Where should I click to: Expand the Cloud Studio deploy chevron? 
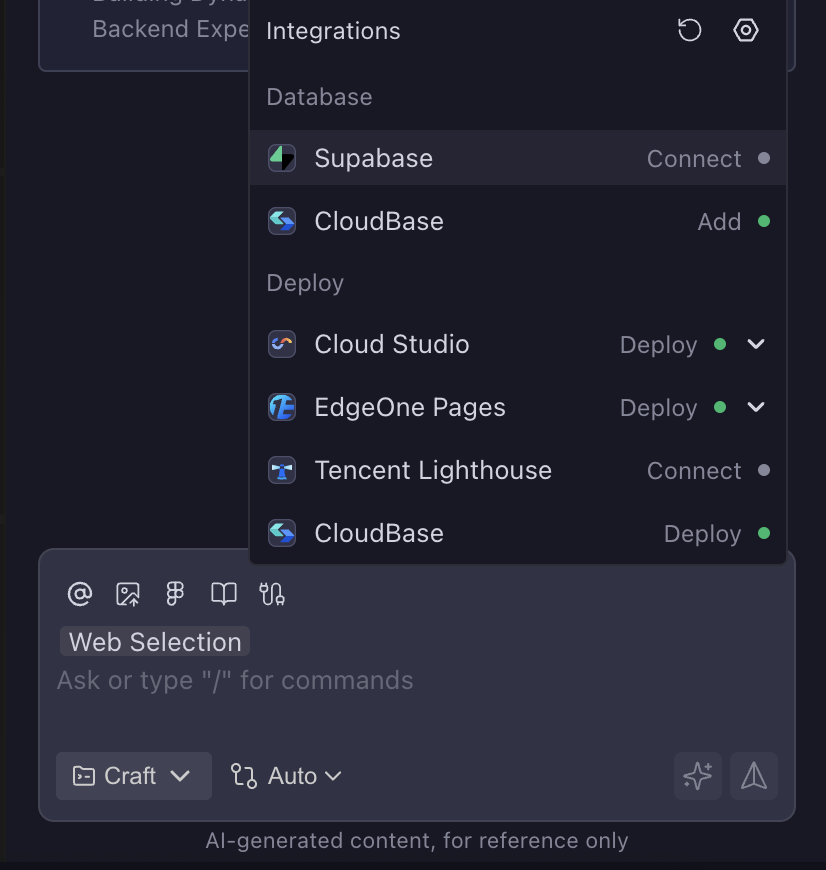[x=756, y=344]
